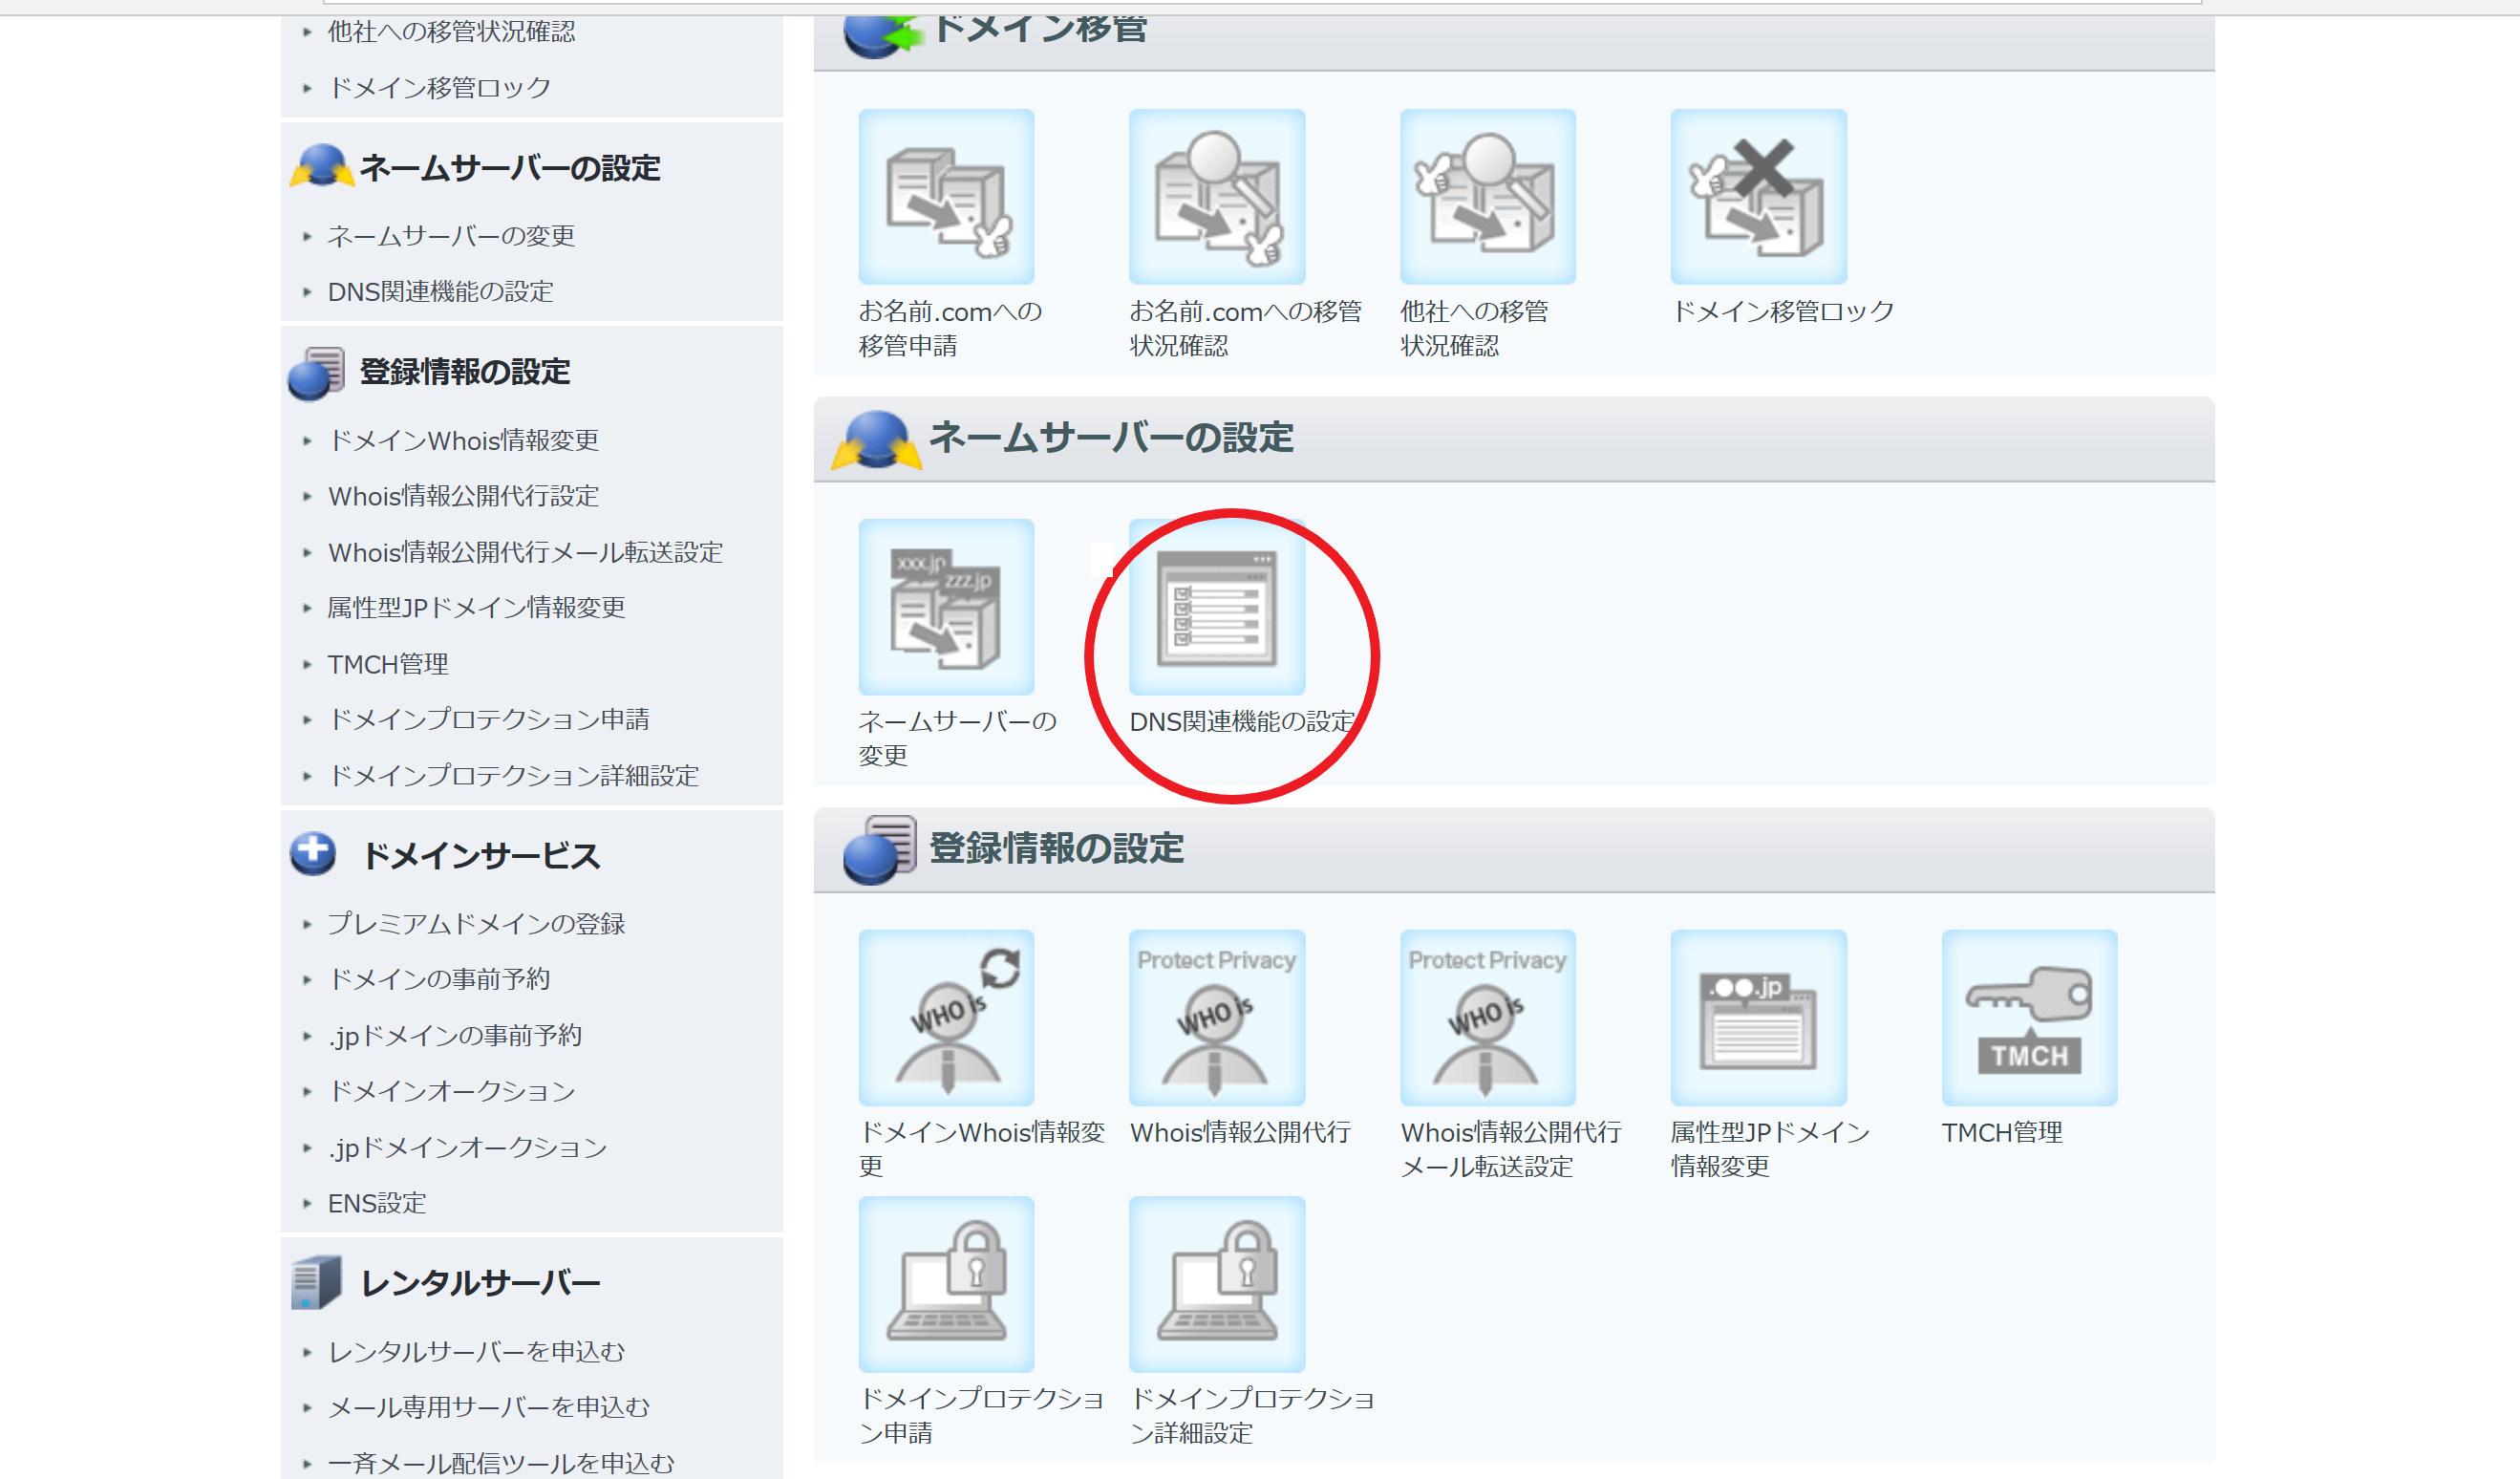Image resolution: width=2520 pixels, height=1479 pixels.
Task: Go to sidebar Whois情報公開代行設定 link
Action: [463, 496]
